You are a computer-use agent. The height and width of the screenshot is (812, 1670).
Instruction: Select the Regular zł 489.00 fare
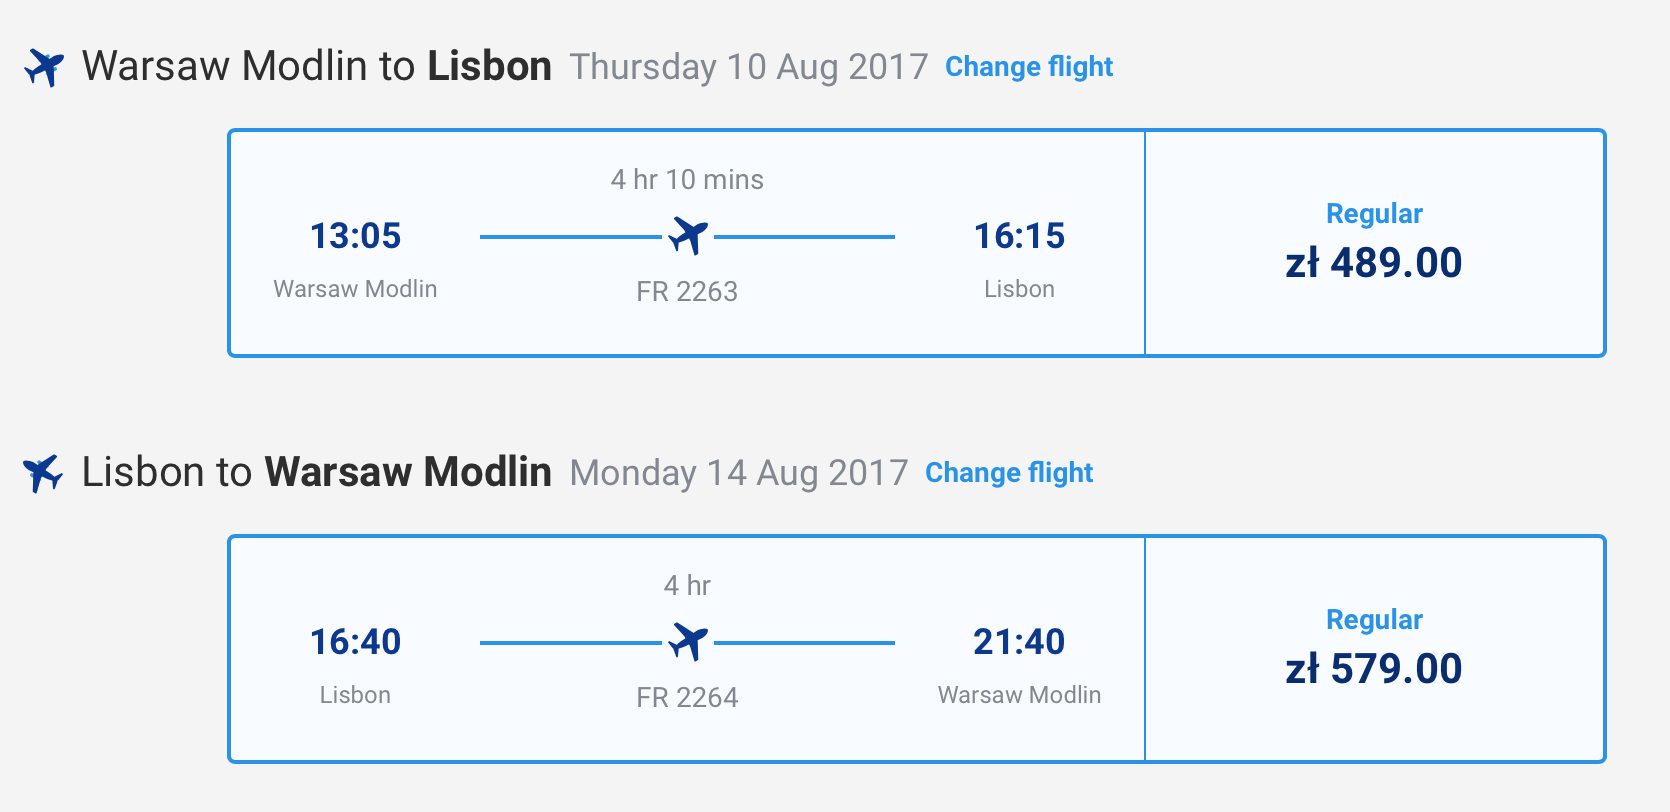1374,243
